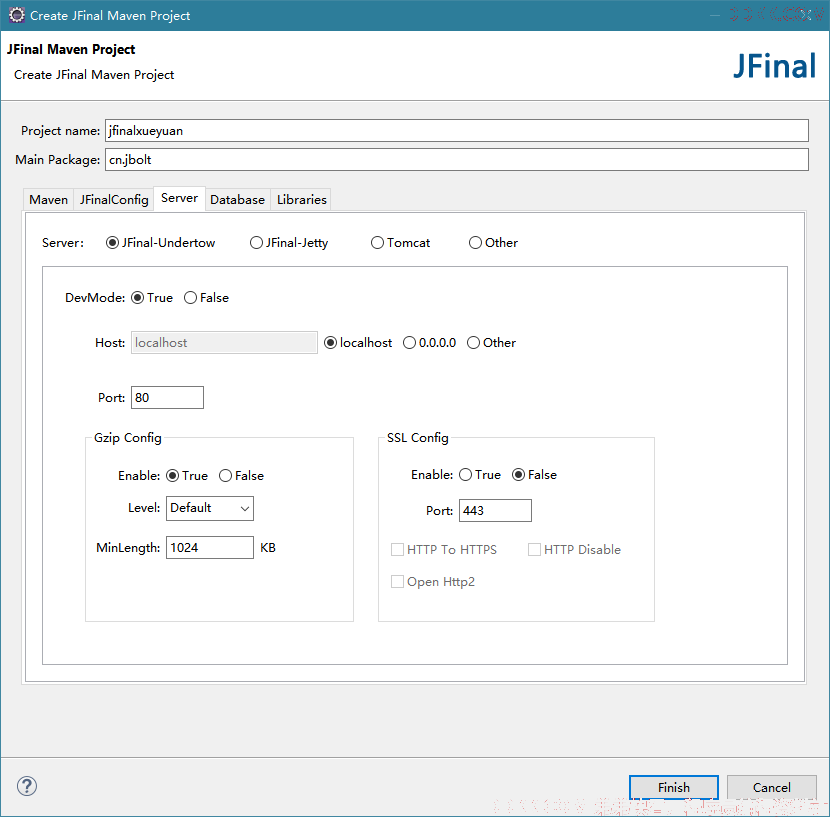Click the 'Host:' label

[110, 343]
